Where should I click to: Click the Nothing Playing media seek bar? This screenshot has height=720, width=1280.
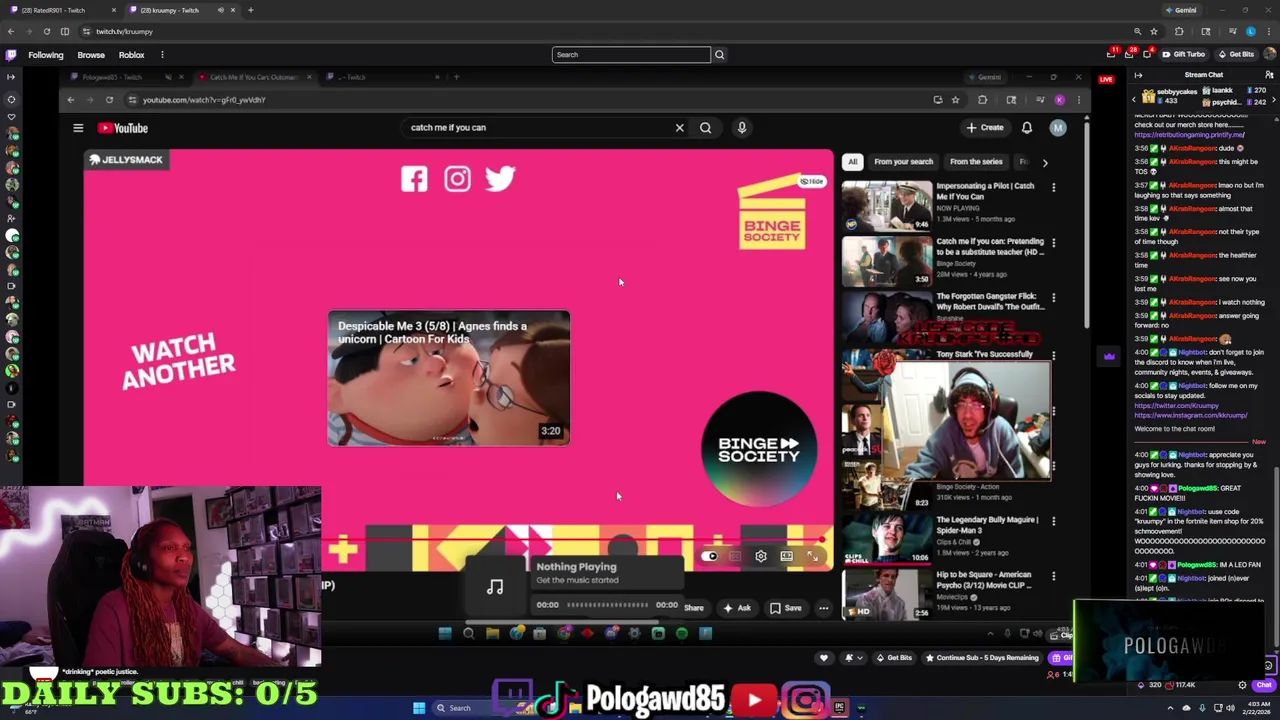pyautogui.click(x=607, y=605)
